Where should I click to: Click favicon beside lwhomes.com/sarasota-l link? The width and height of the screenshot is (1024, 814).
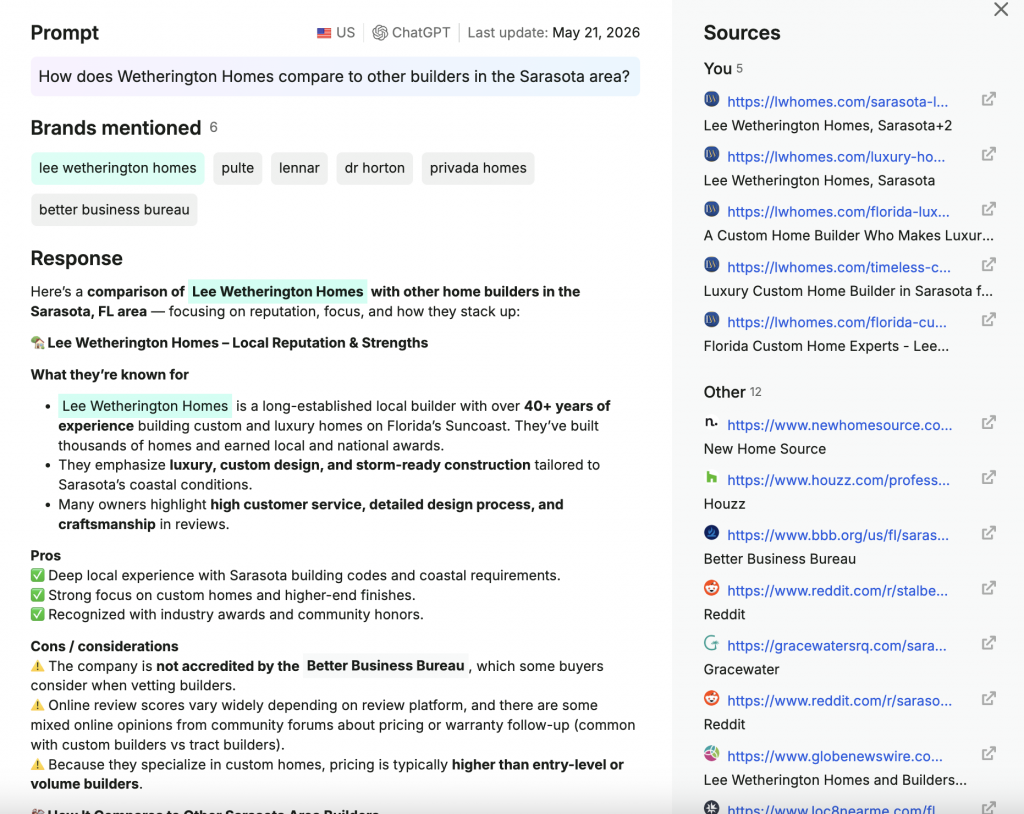click(711, 99)
